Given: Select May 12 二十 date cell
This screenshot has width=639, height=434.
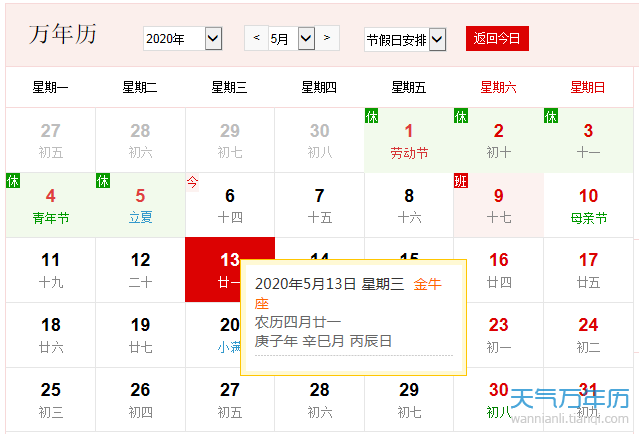Looking at the screenshot, I should click(x=140, y=270).
